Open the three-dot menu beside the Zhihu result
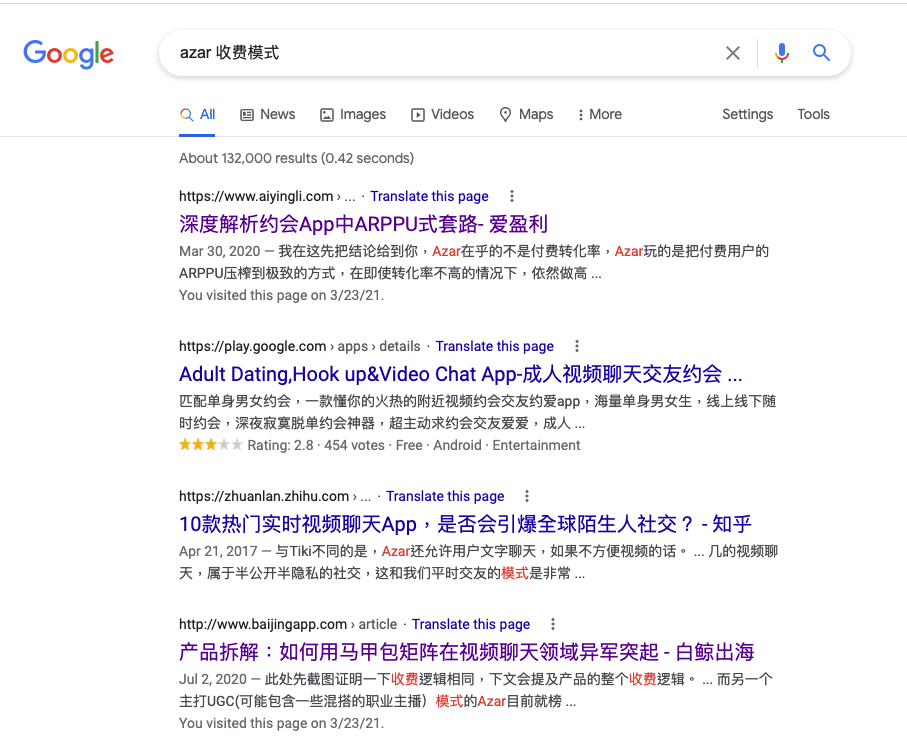This screenshot has height=745, width=907. click(527, 496)
